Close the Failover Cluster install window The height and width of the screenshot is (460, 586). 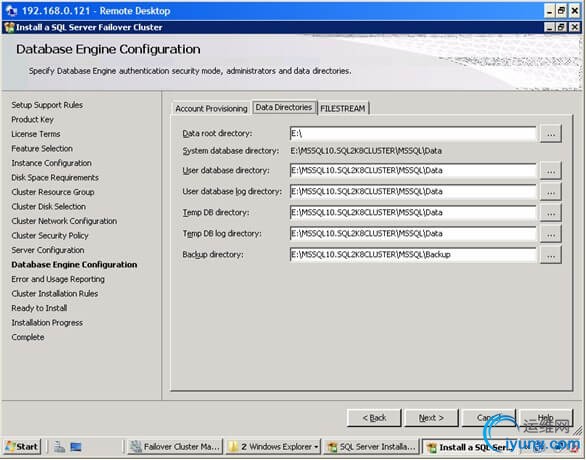[574, 27]
